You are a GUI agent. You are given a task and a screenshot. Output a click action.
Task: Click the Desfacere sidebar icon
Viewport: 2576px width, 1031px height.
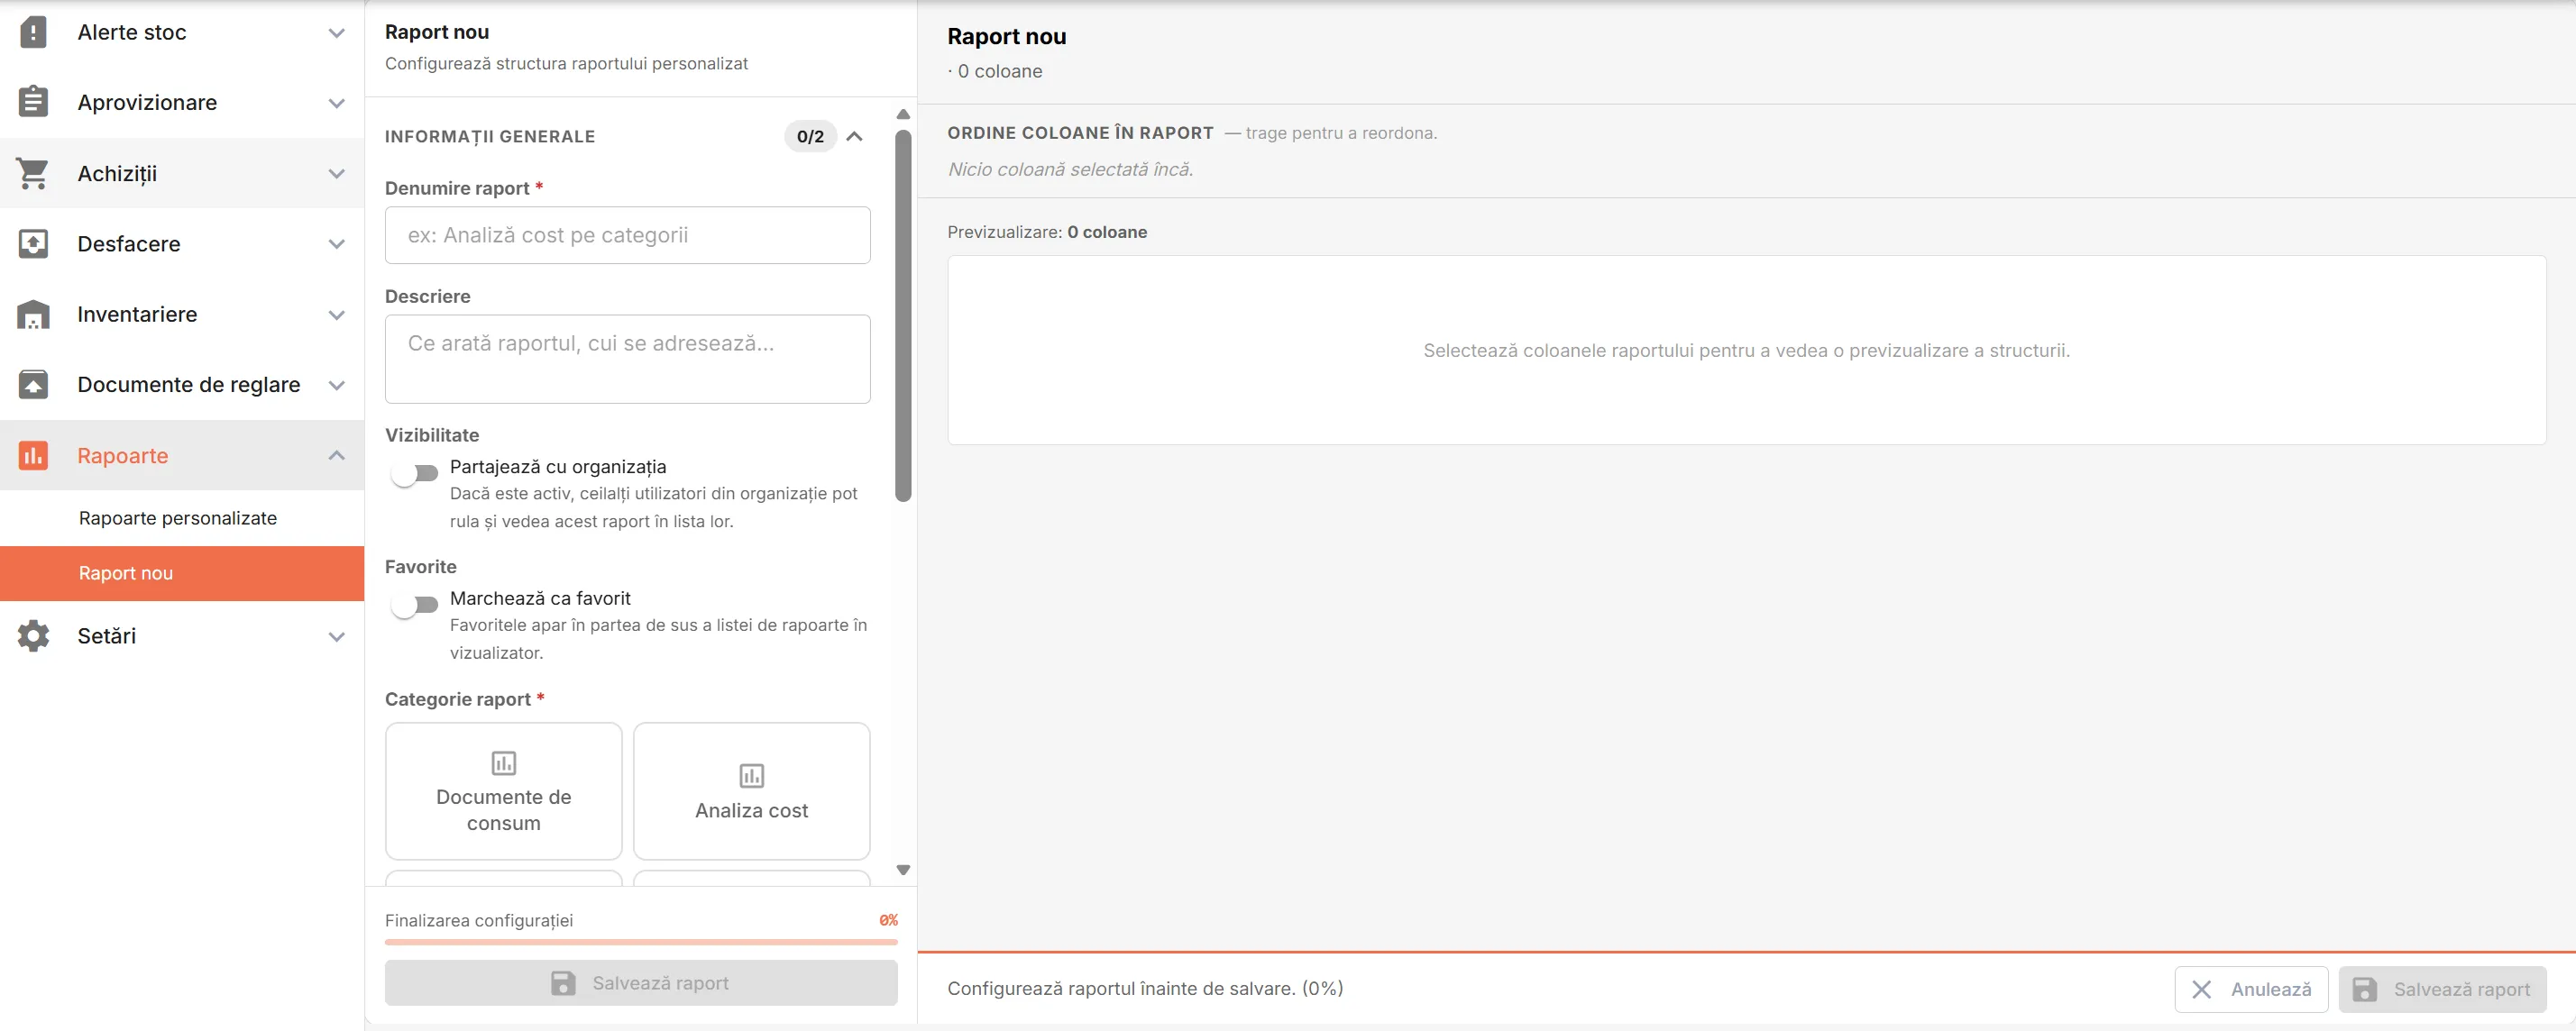pyautogui.click(x=33, y=243)
